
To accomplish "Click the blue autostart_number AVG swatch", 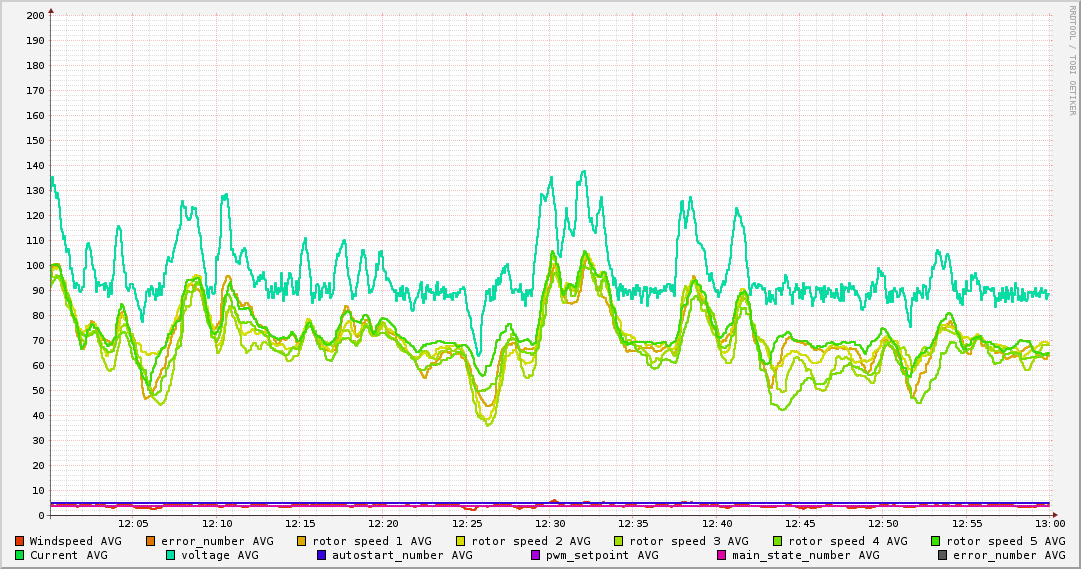I will 322,555.
